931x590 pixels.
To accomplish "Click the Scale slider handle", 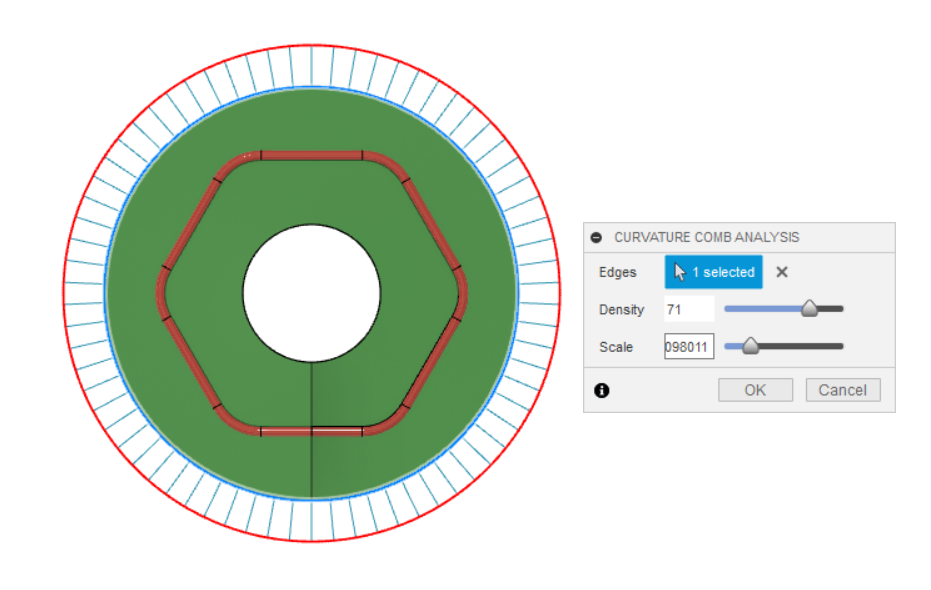I will [x=750, y=346].
